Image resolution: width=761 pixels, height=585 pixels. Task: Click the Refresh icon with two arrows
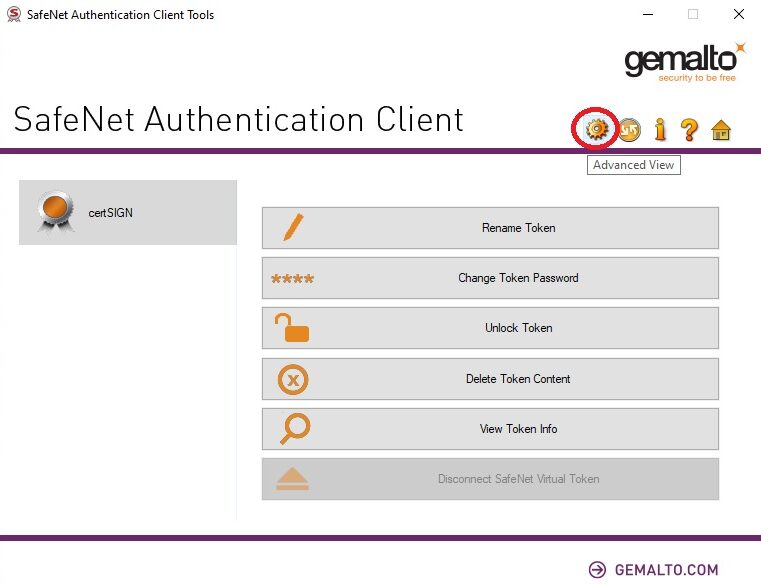628,130
